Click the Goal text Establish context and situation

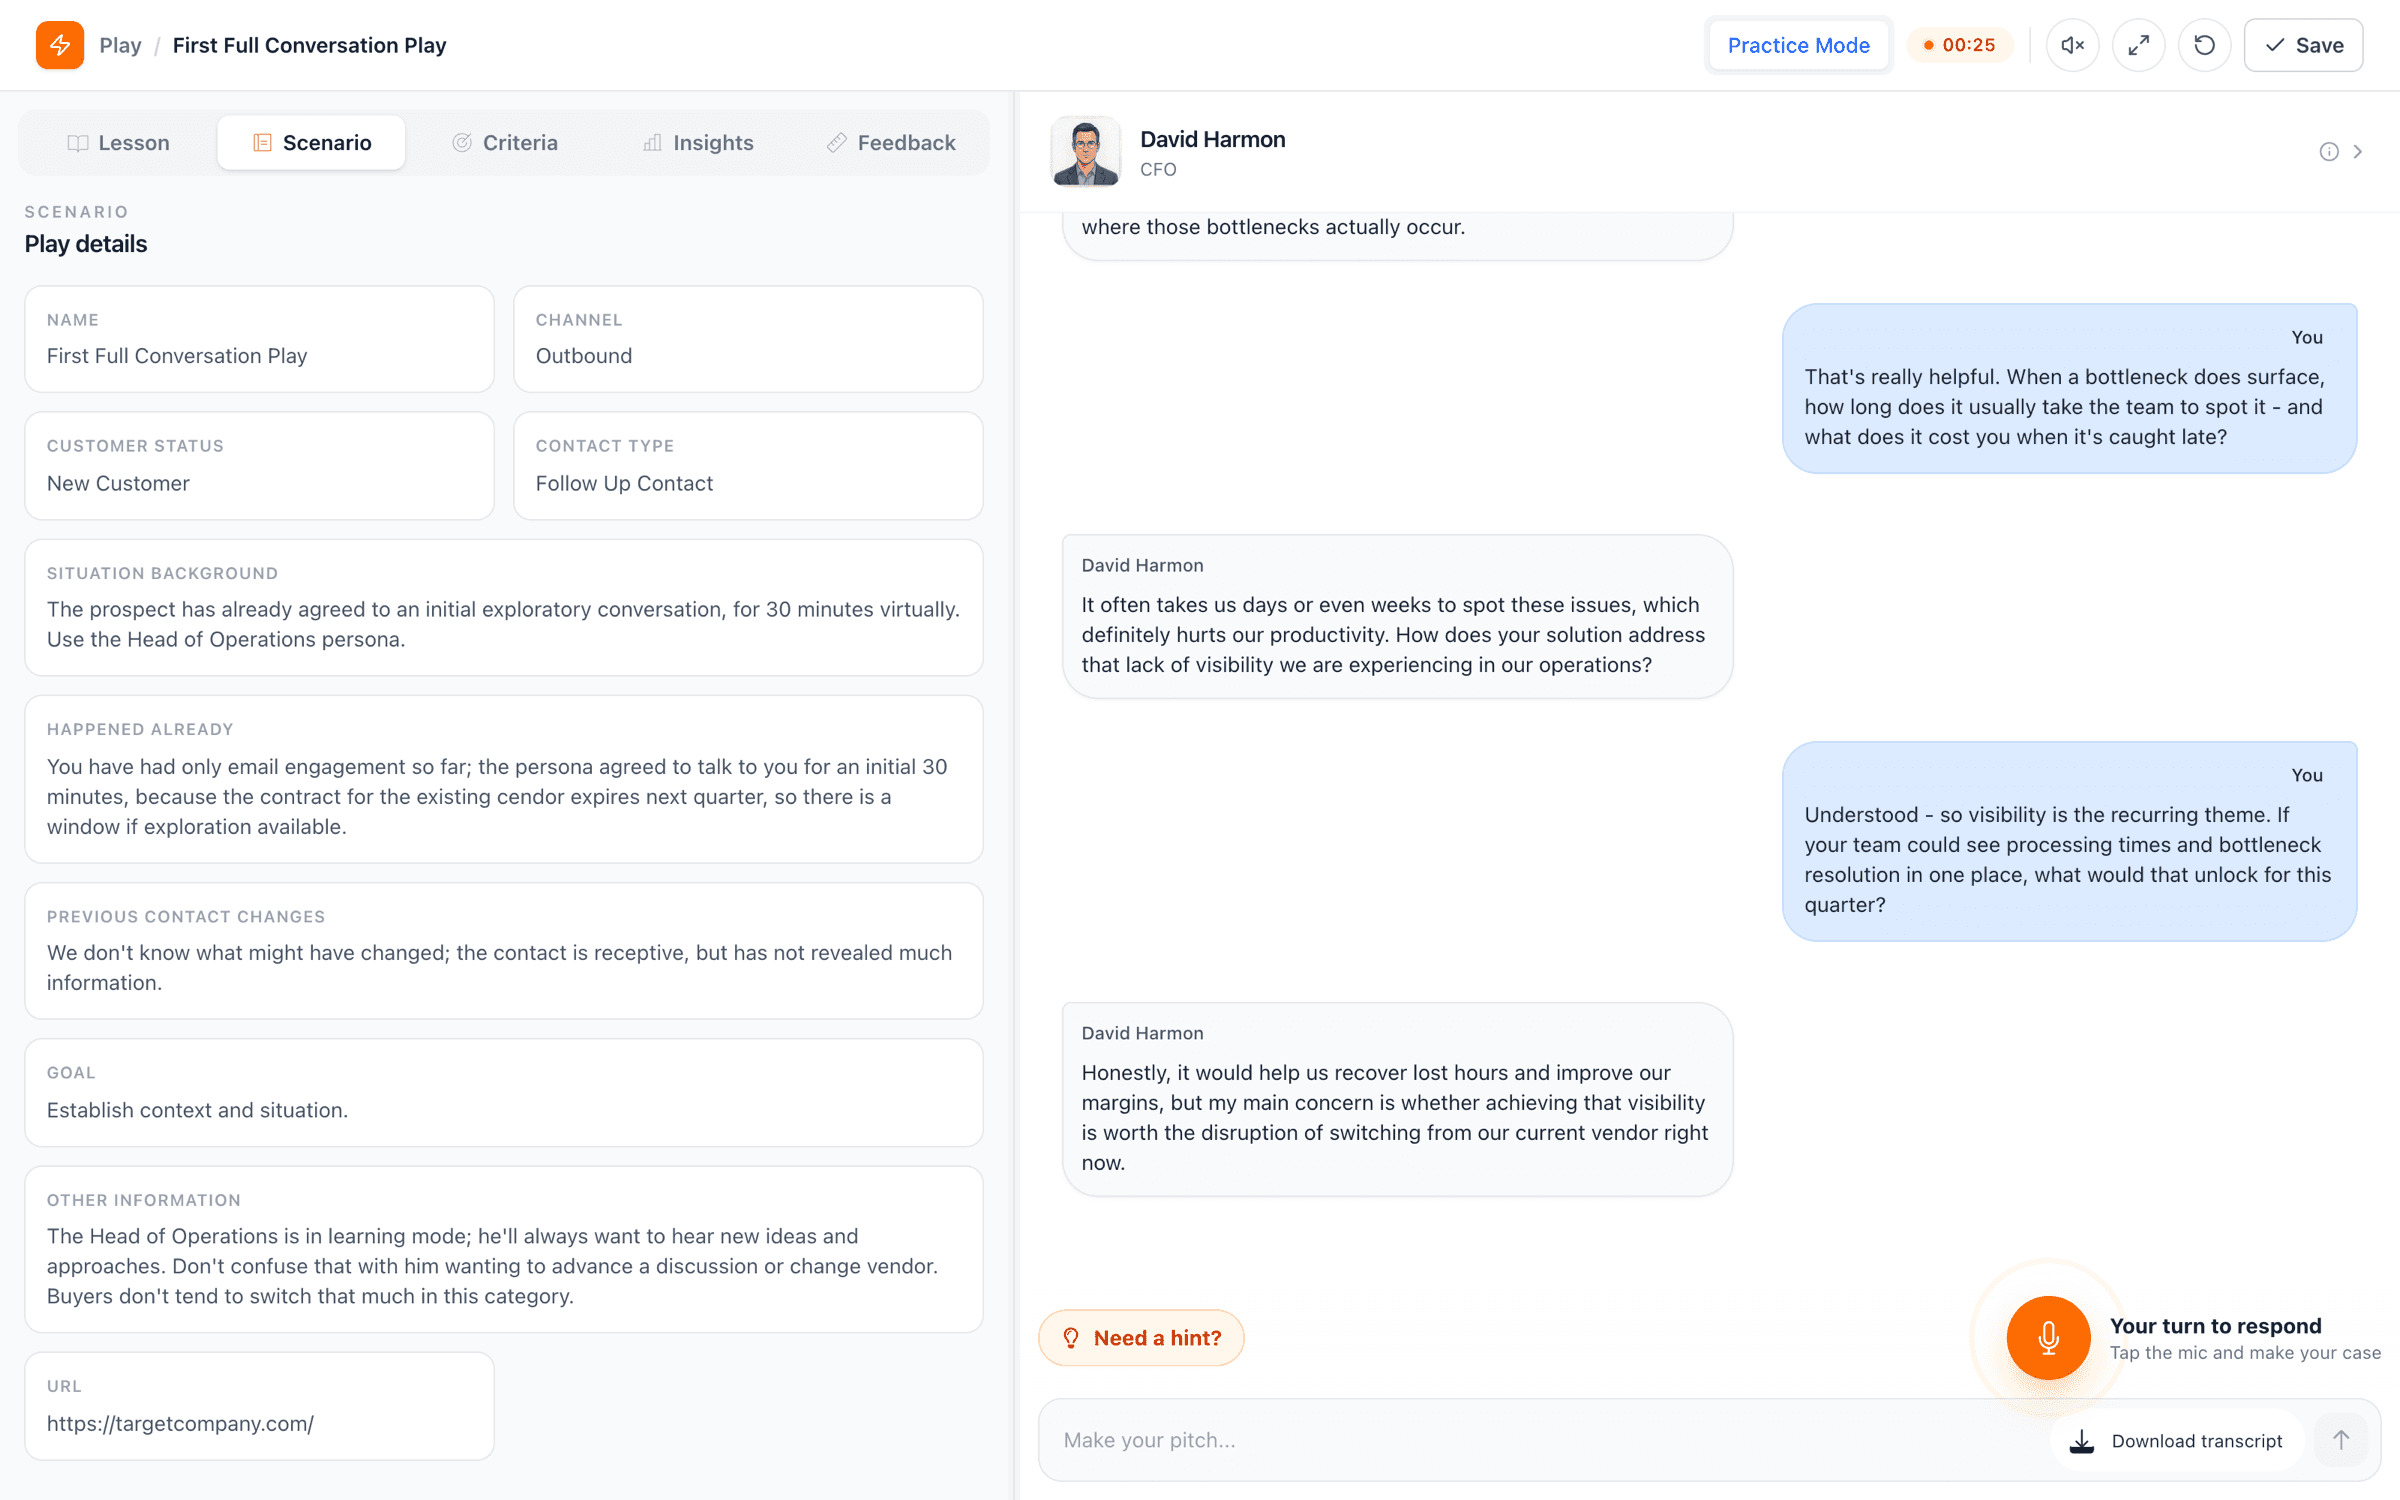pos(197,1110)
